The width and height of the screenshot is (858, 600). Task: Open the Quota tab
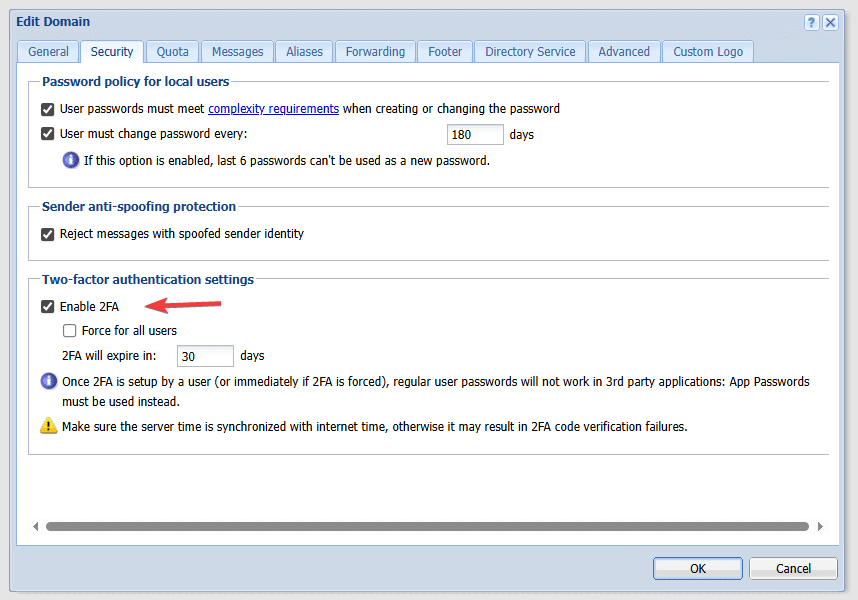click(x=173, y=52)
